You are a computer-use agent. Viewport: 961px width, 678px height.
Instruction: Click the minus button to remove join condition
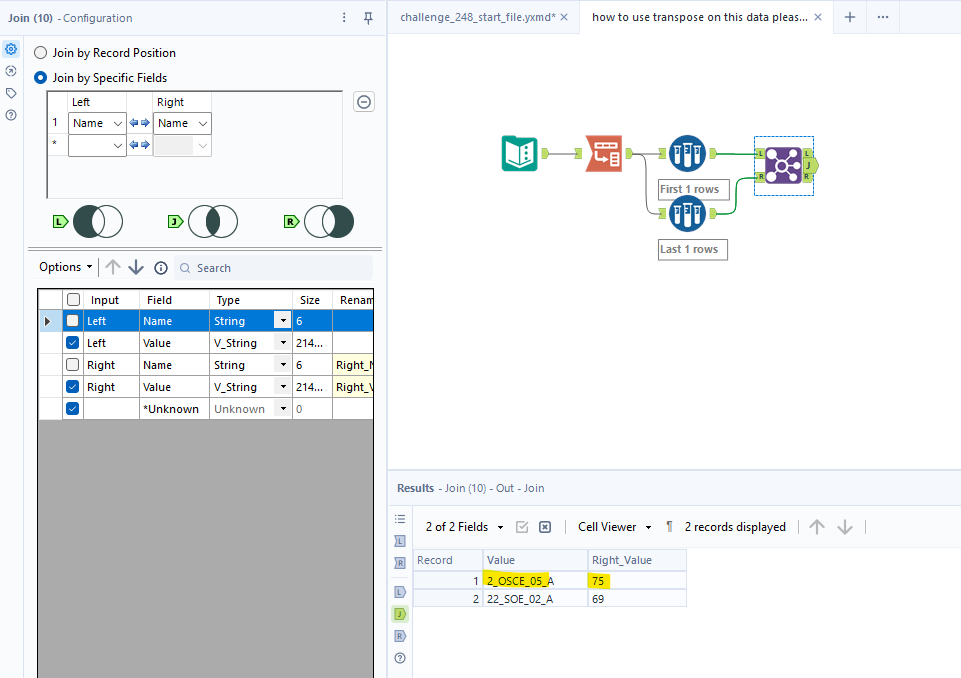362,101
